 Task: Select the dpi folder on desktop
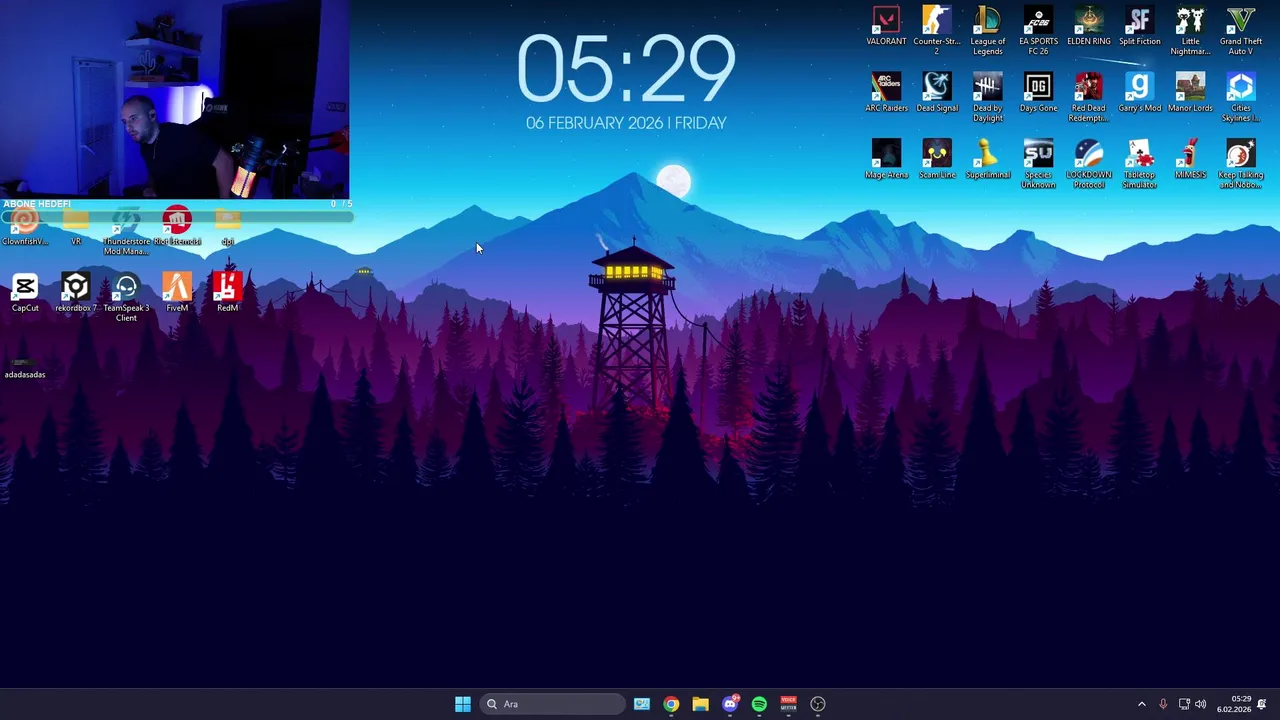(227, 227)
